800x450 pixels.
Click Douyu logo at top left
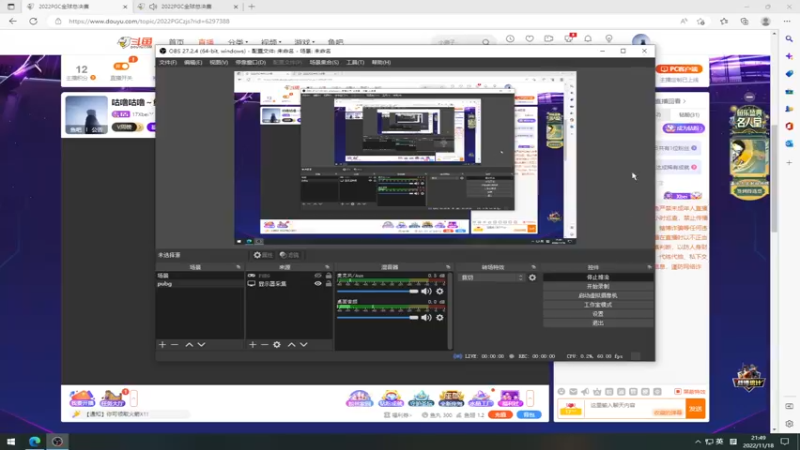tap(135, 42)
